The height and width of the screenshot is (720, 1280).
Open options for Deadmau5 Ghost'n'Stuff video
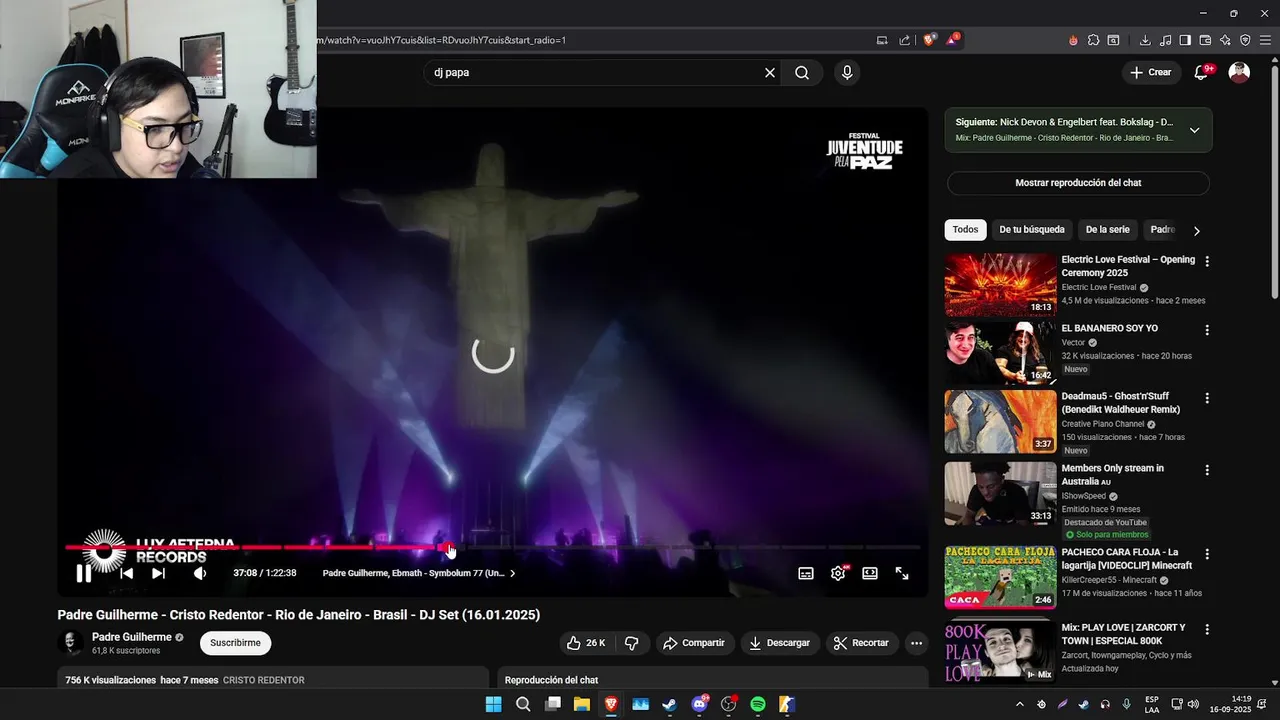(1207, 398)
